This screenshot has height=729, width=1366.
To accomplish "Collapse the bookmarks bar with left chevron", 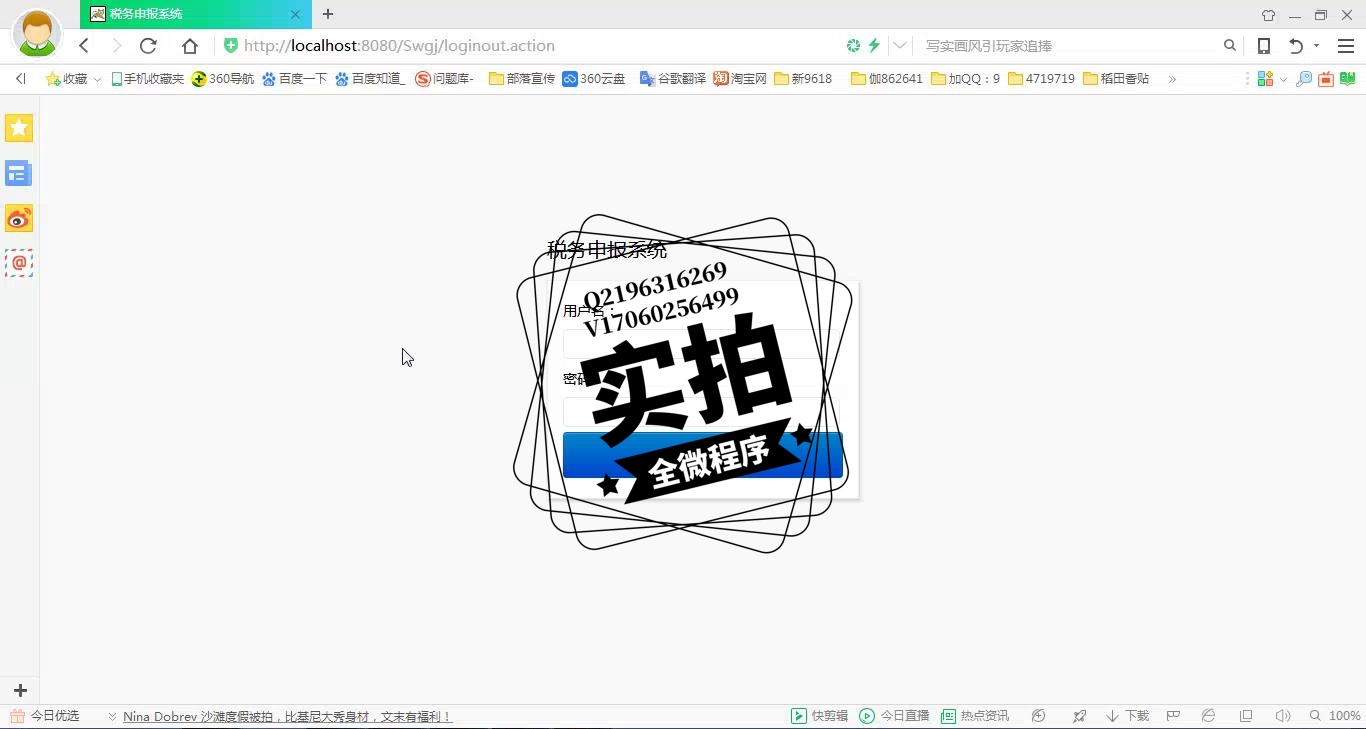I will point(21,79).
